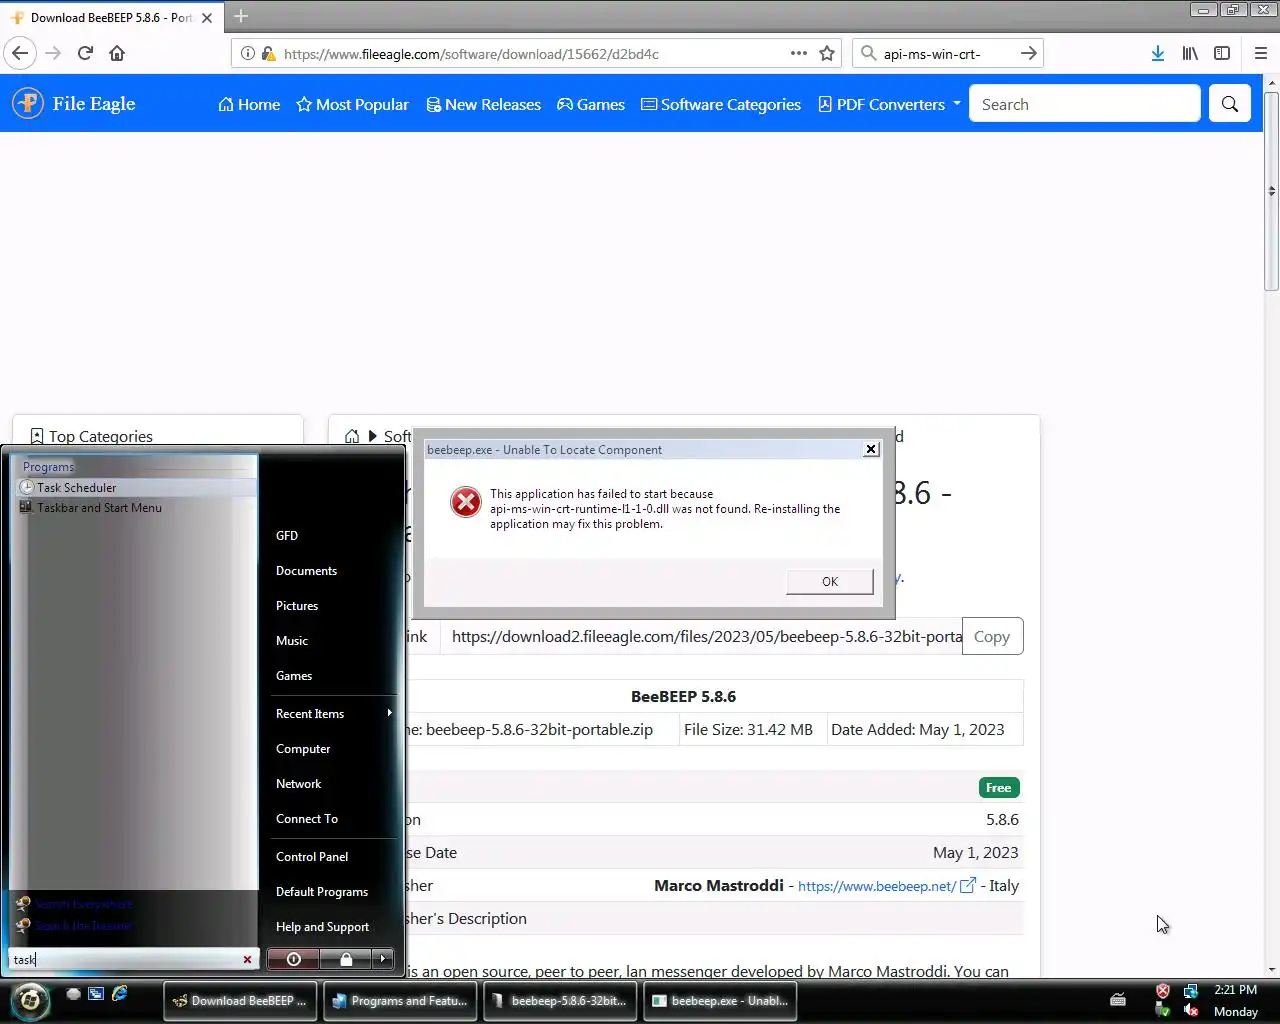The image size is (1280, 1024).
Task: Click the Start menu power button
Action: pos(293,959)
